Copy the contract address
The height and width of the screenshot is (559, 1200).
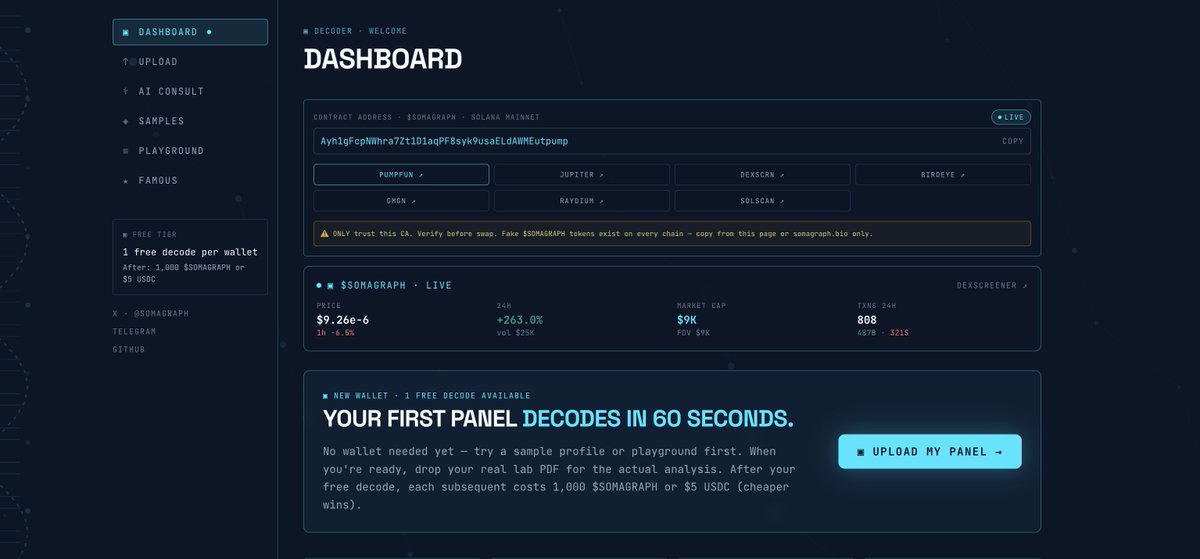[1013, 141]
